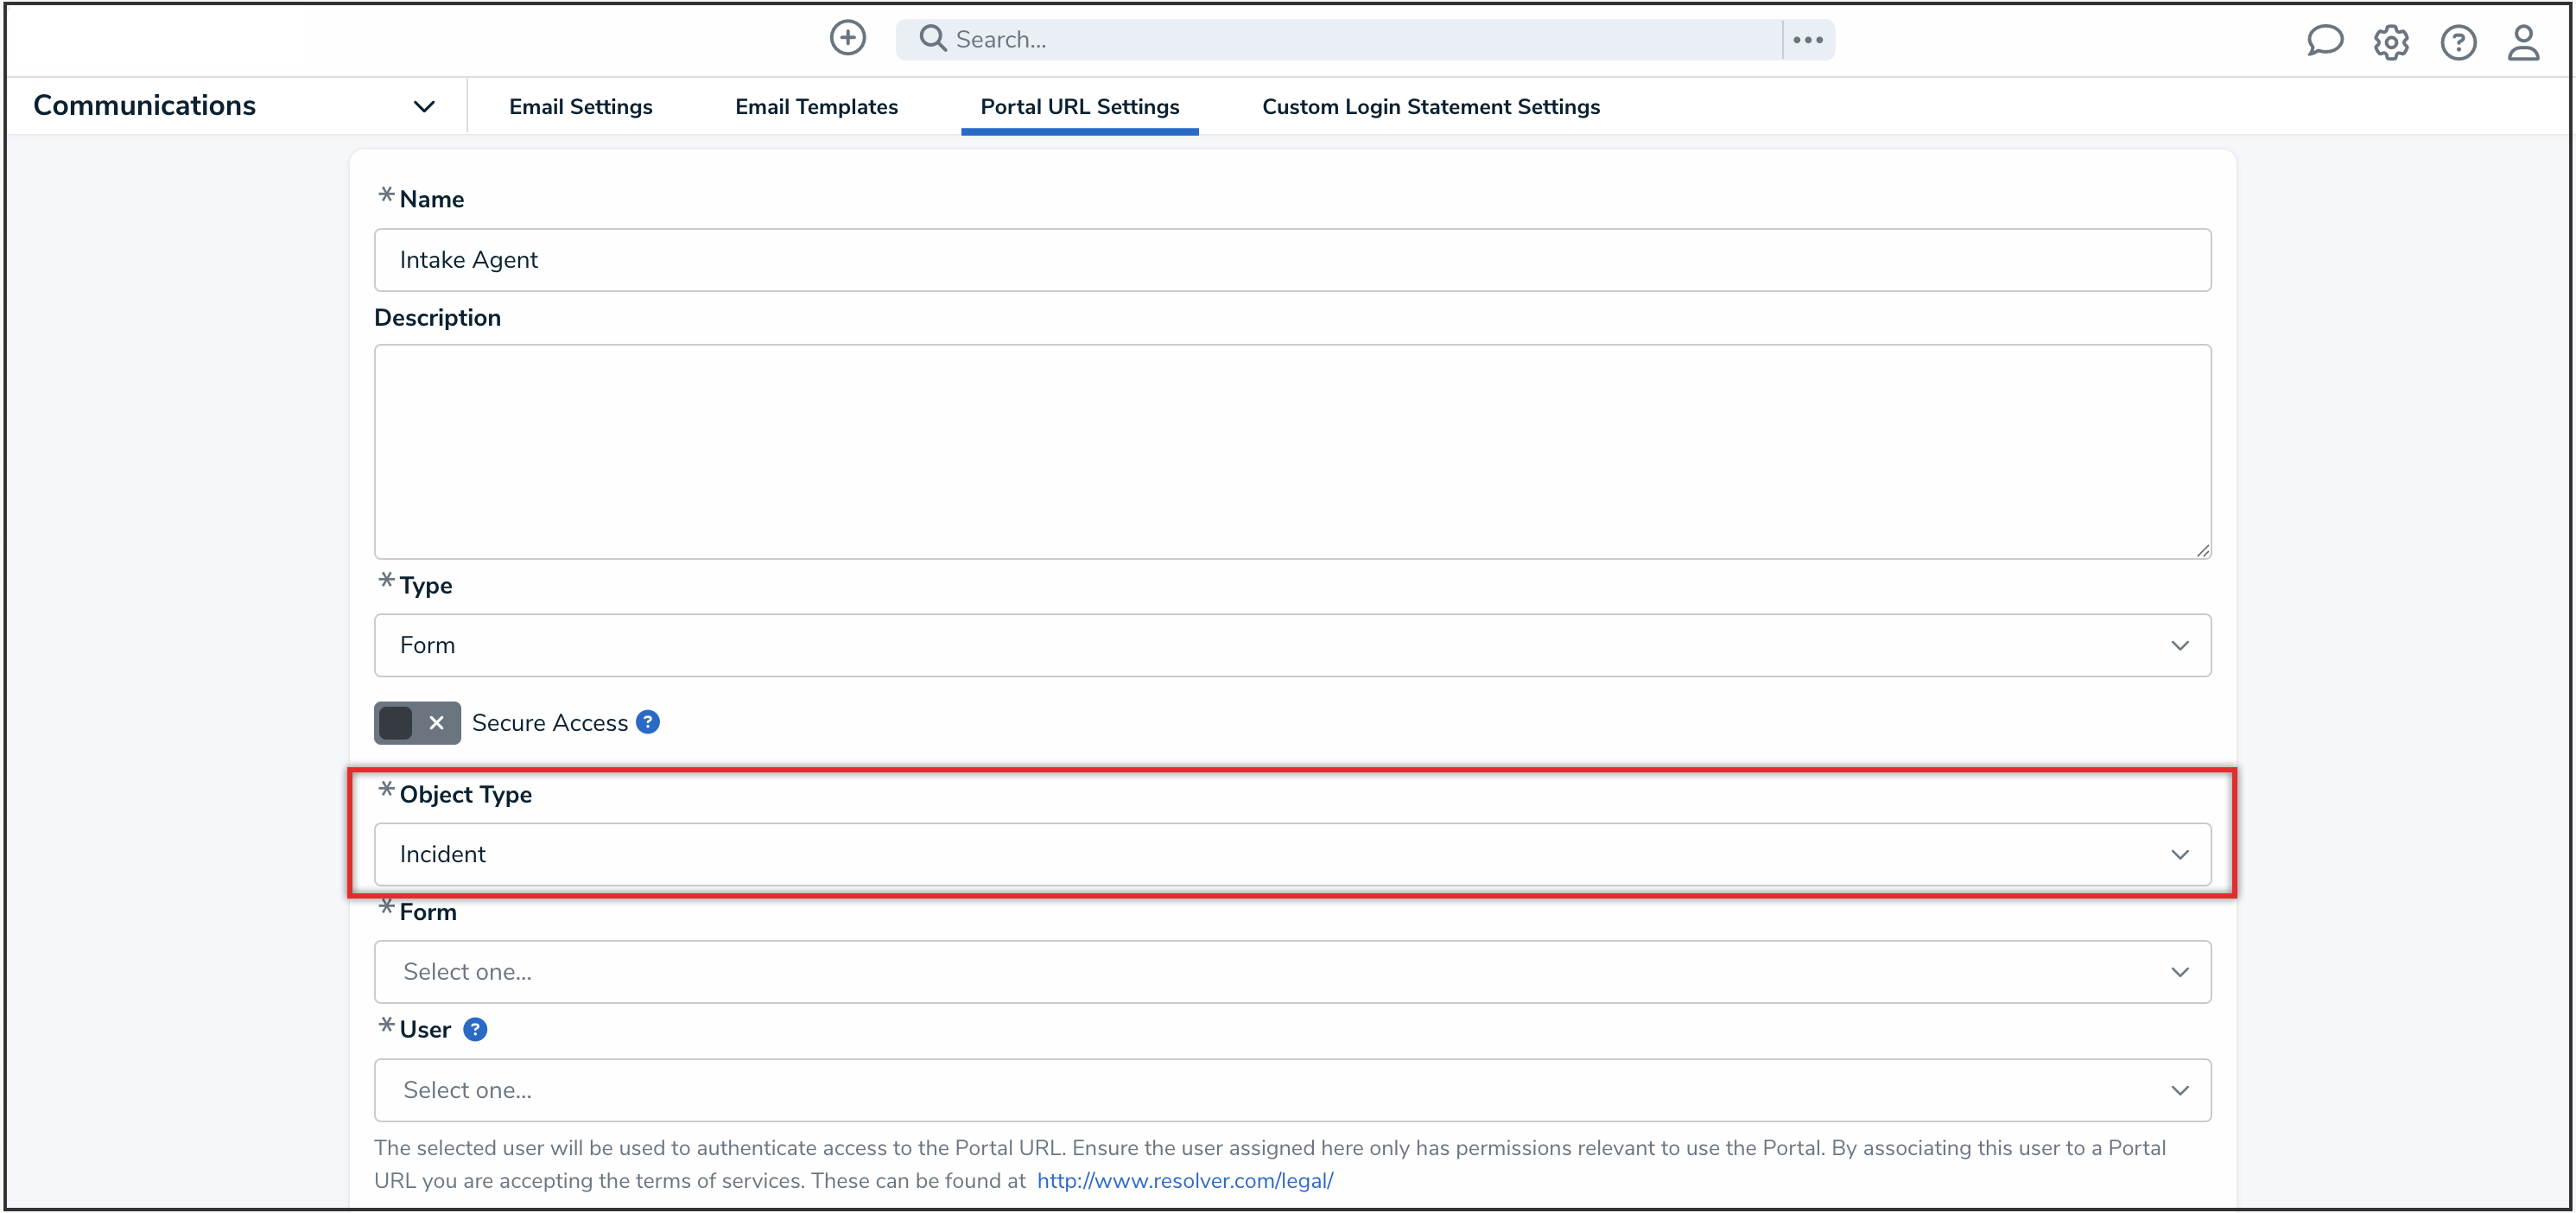
Task: Open the user profile icon
Action: [2523, 42]
